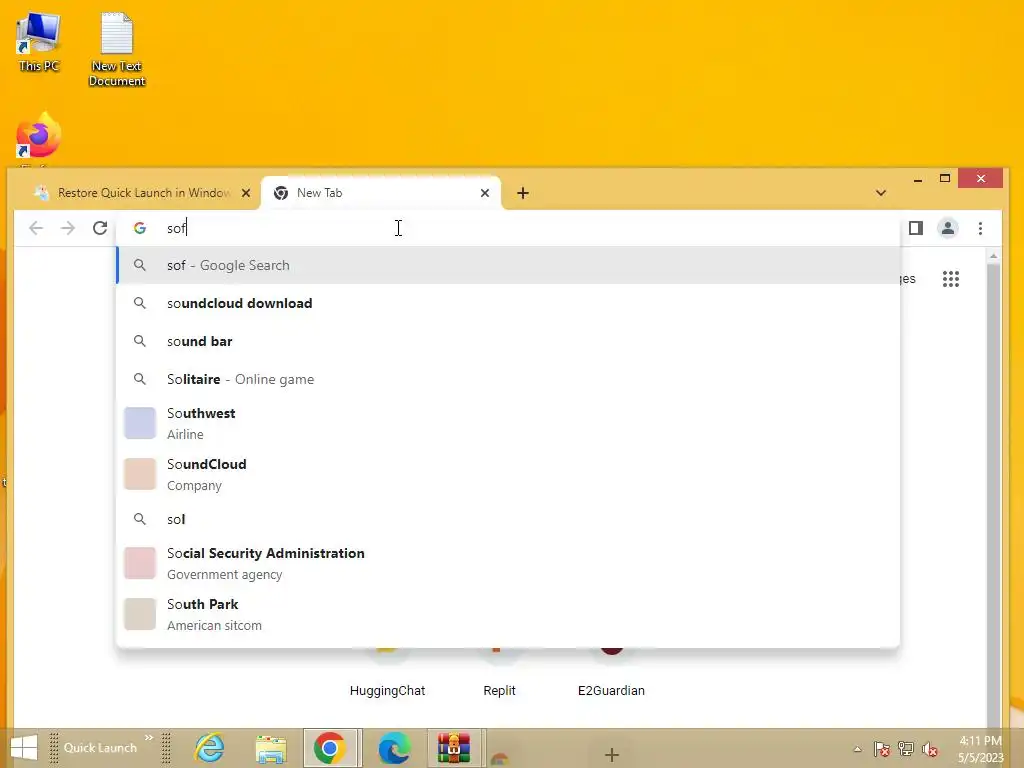Open Internet Explorer from the taskbar

pyautogui.click(x=210, y=748)
